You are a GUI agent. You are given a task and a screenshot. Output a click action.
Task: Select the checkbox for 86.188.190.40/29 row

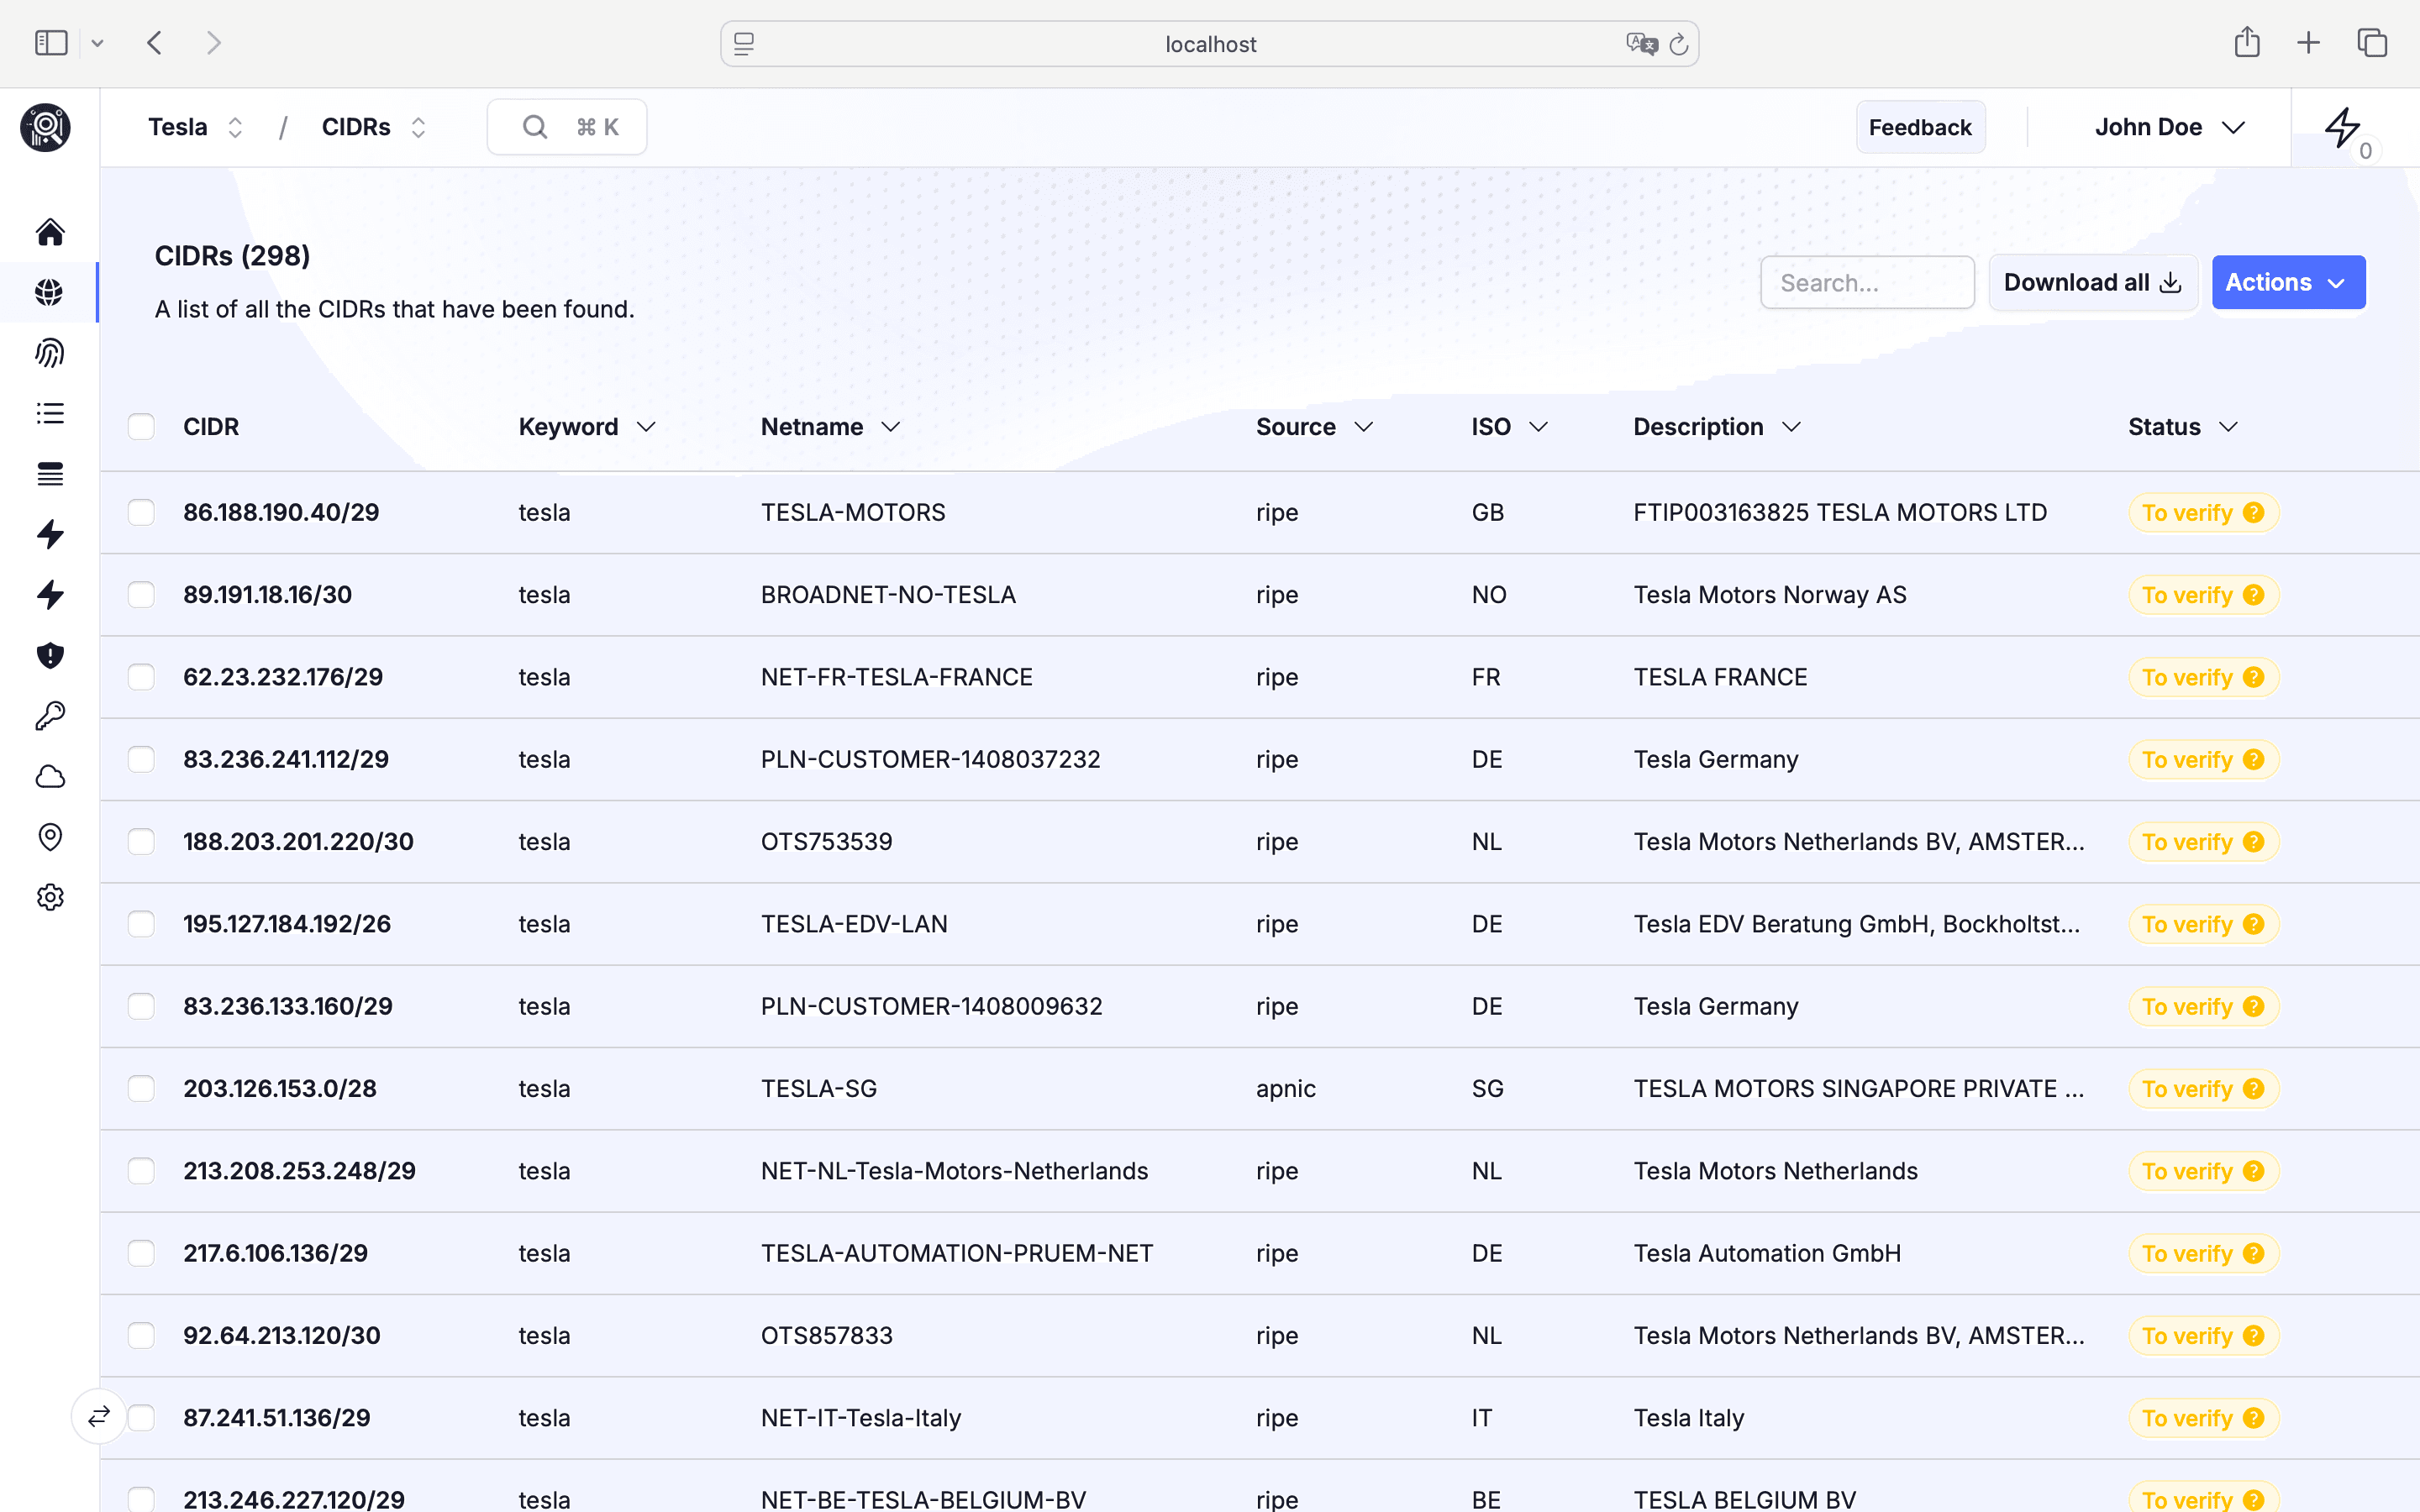coord(141,512)
